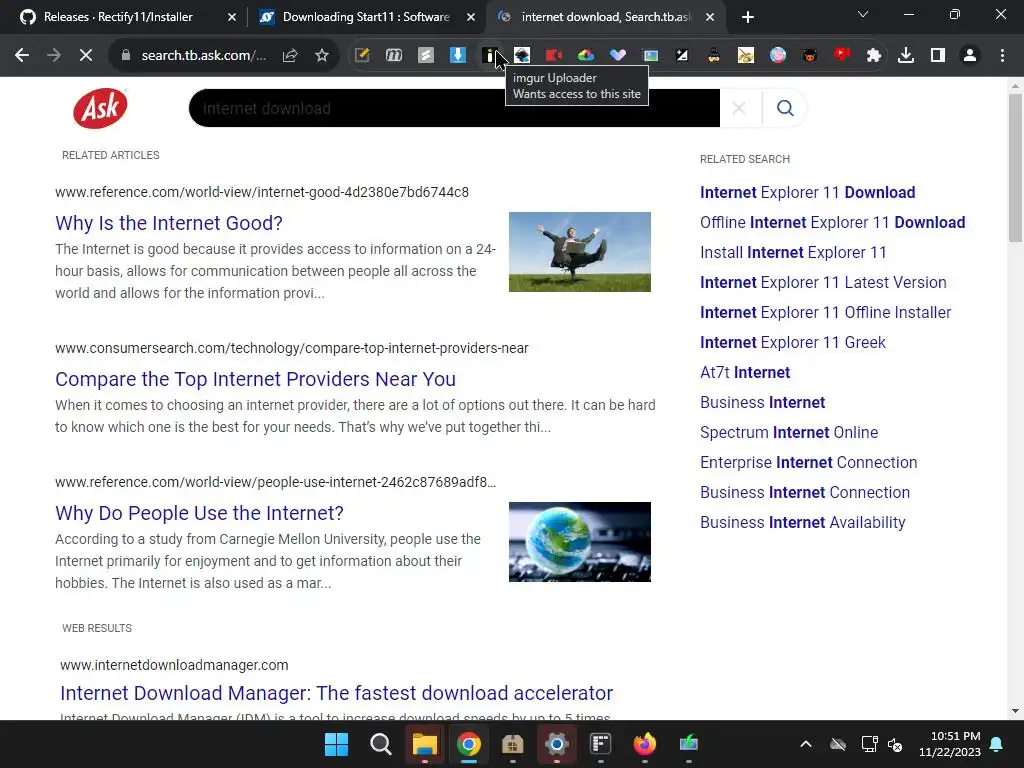Search 'Internet Explorer 11 Offline Installer'
This screenshot has width=1024, height=768.
825,313
